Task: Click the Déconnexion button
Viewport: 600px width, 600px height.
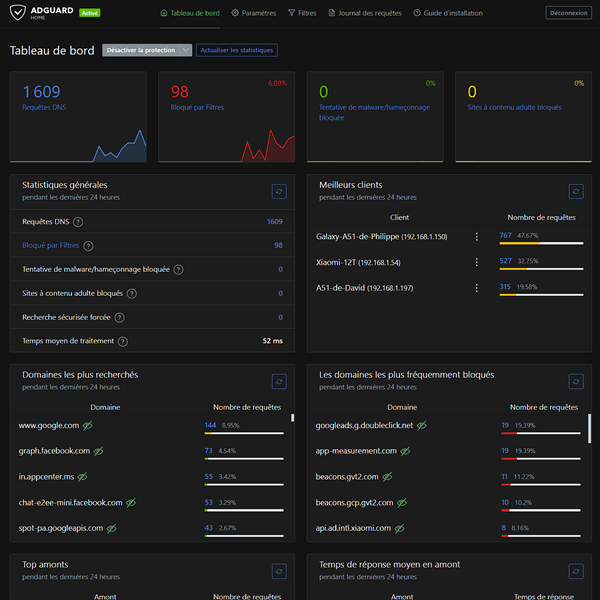Action: pyautogui.click(x=568, y=13)
